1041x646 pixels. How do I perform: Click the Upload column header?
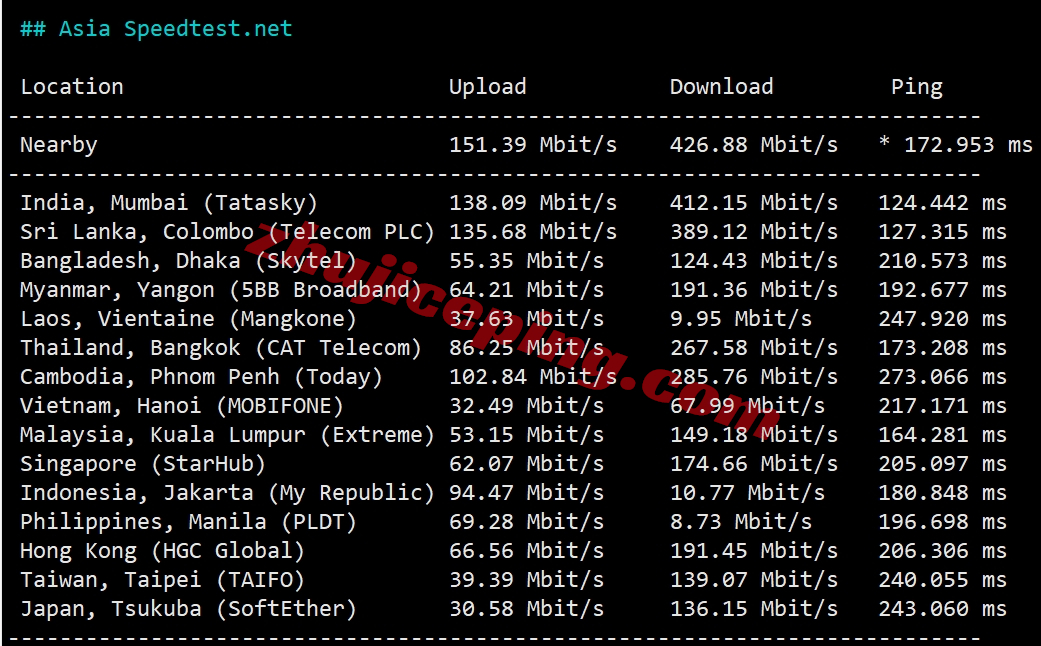pyautogui.click(x=487, y=87)
